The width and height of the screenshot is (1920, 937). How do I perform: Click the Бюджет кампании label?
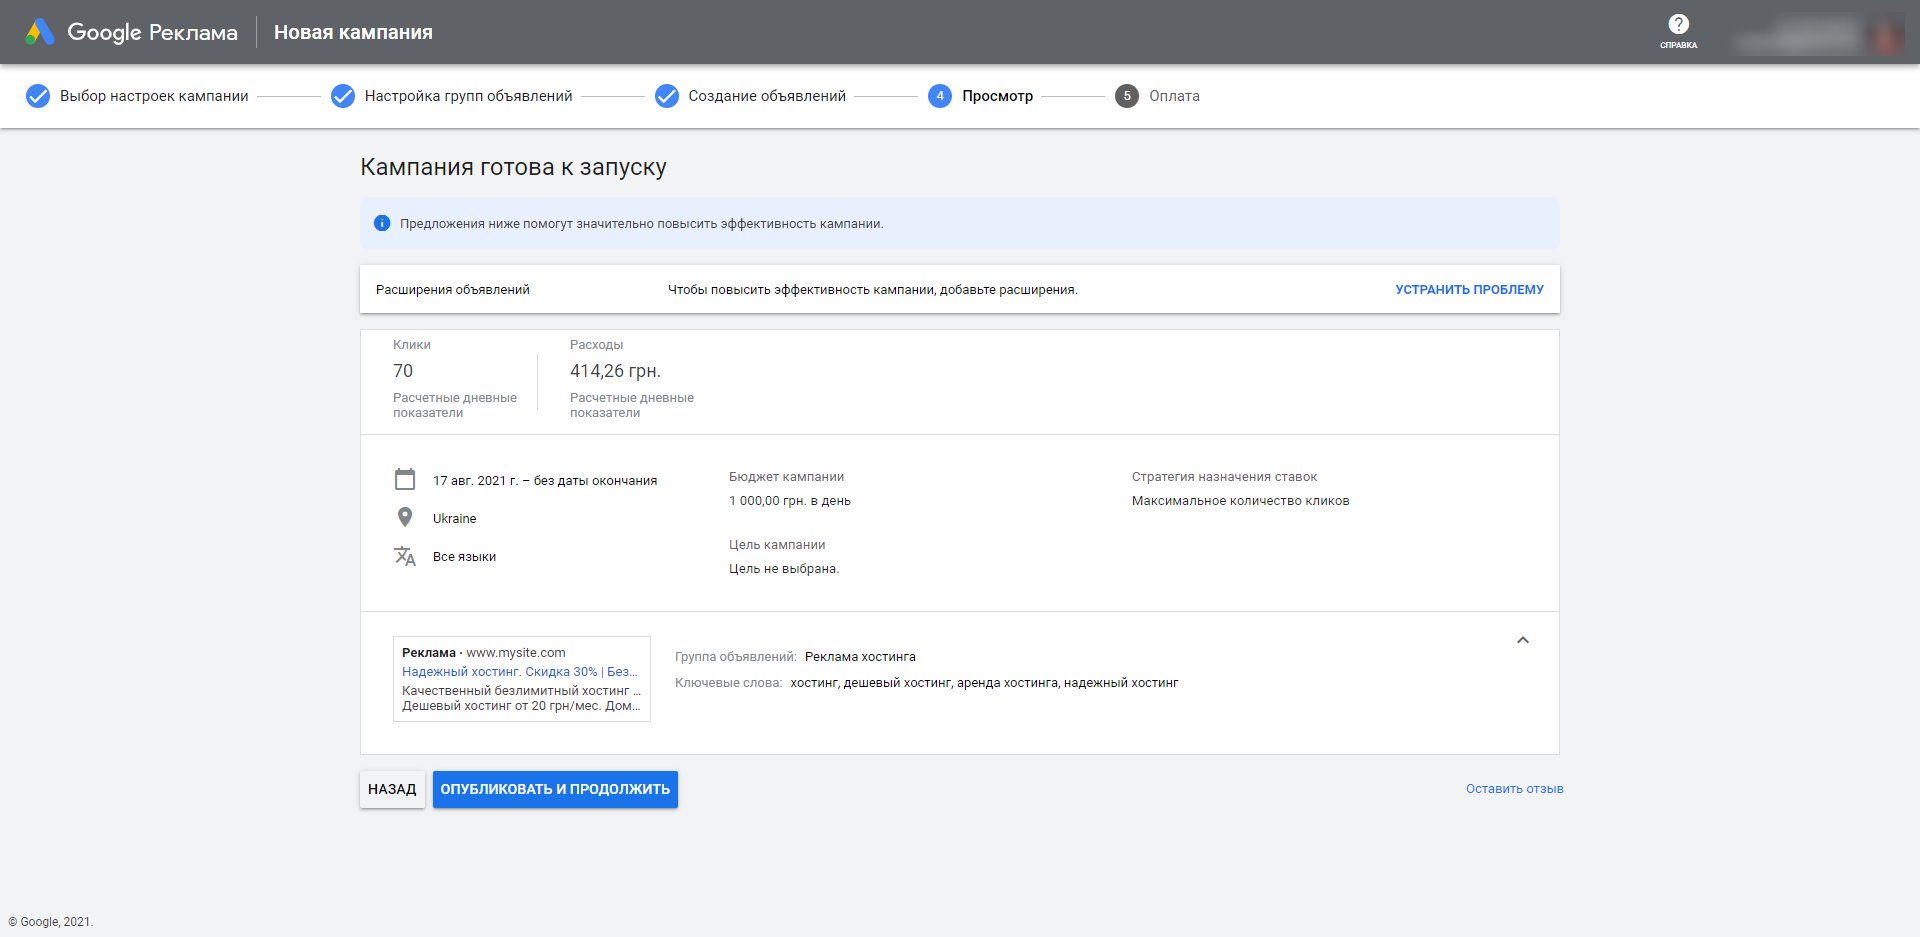click(x=786, y=477)
